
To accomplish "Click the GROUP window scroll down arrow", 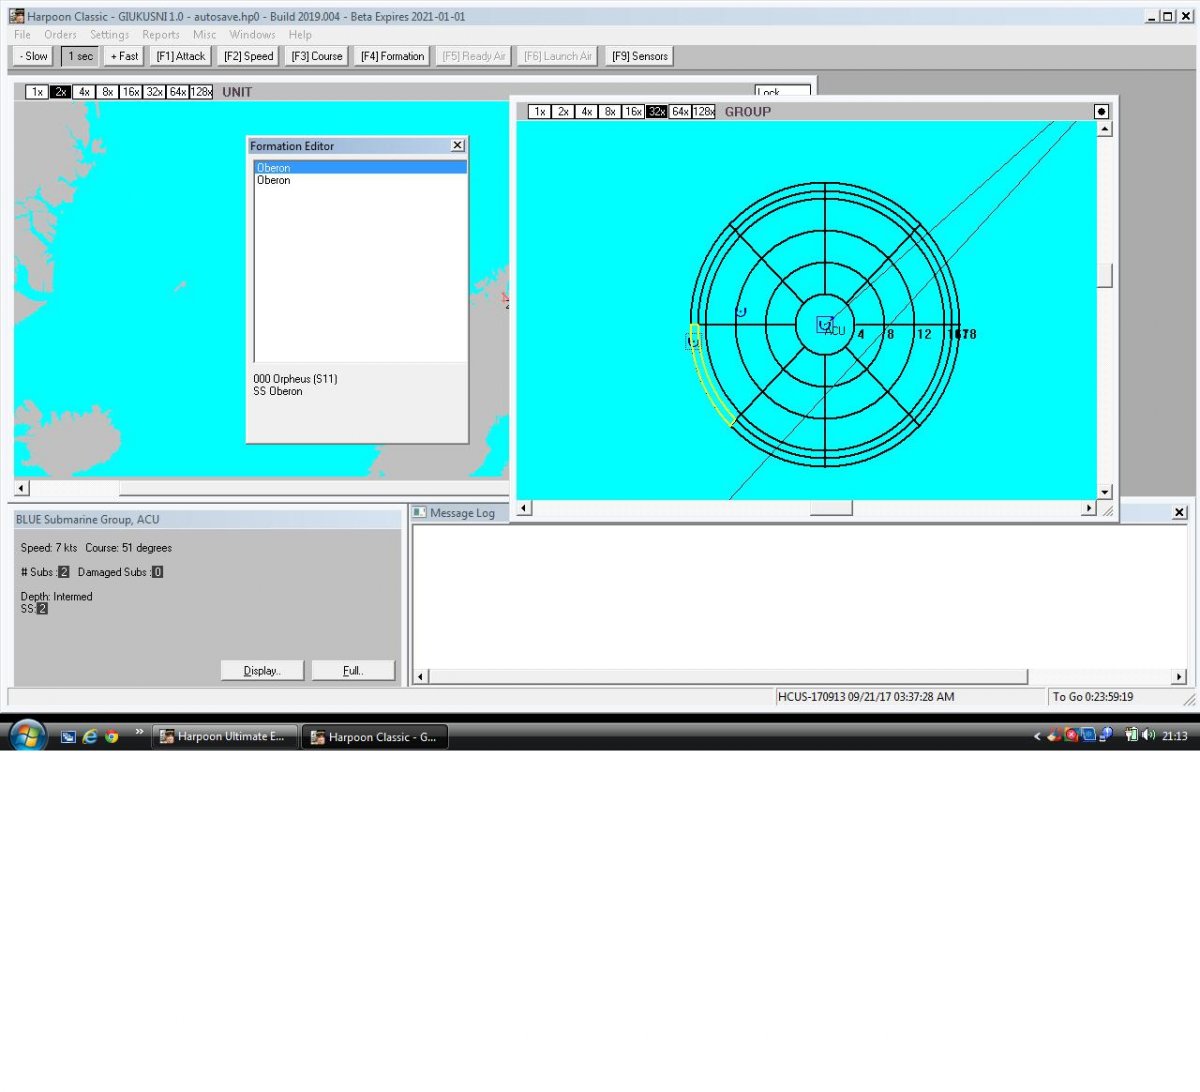I will point(1105,492).
